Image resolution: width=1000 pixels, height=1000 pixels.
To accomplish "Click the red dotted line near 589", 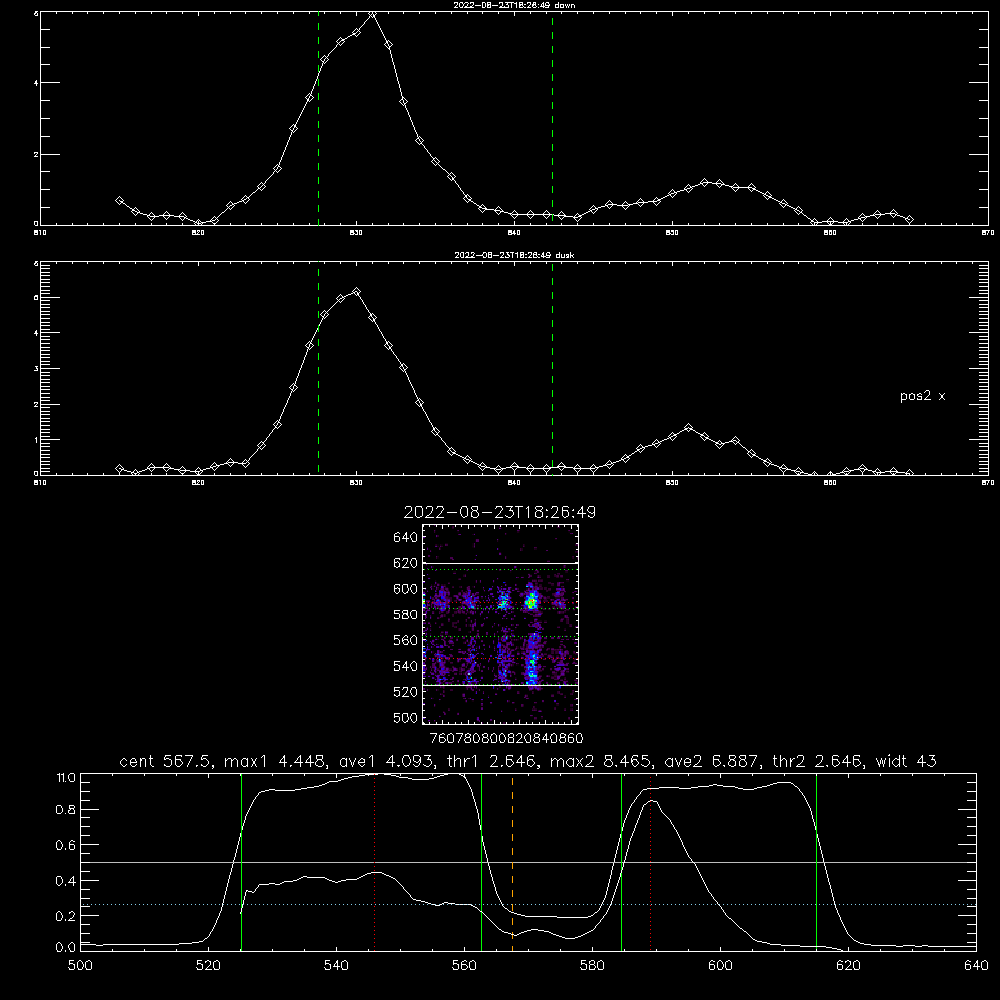I will [x=651, y=862].
